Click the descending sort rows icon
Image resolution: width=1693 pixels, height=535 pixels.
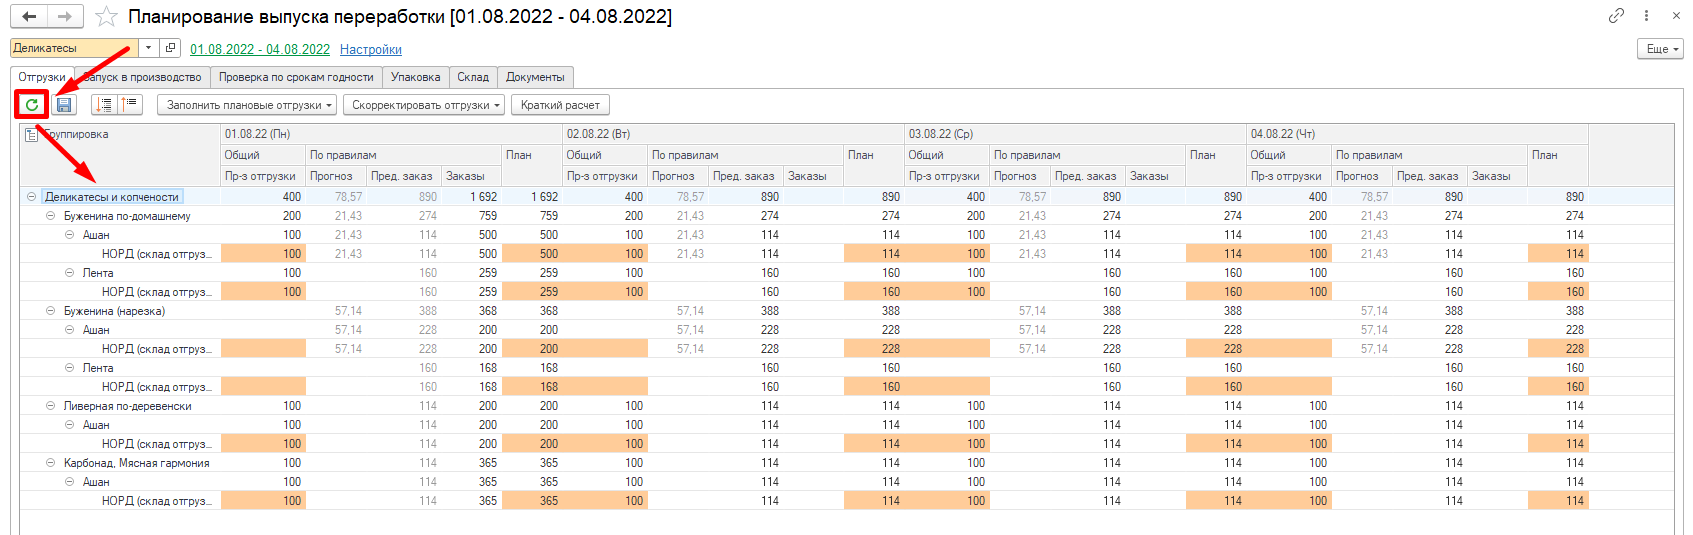pos(104,104)
